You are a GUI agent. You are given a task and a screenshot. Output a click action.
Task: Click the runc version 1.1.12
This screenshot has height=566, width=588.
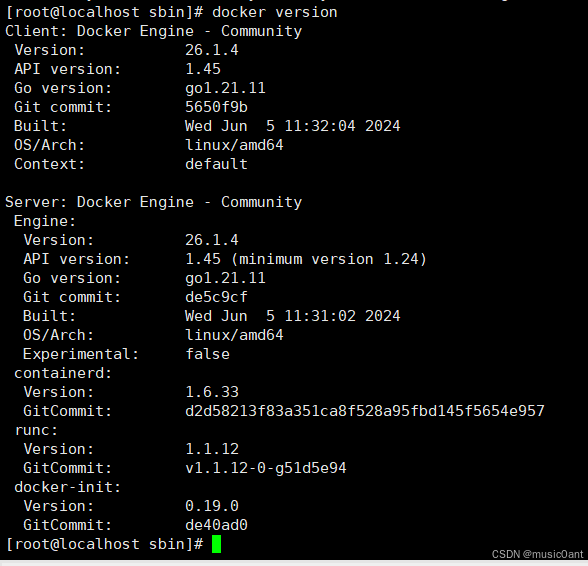pos(212,449)
